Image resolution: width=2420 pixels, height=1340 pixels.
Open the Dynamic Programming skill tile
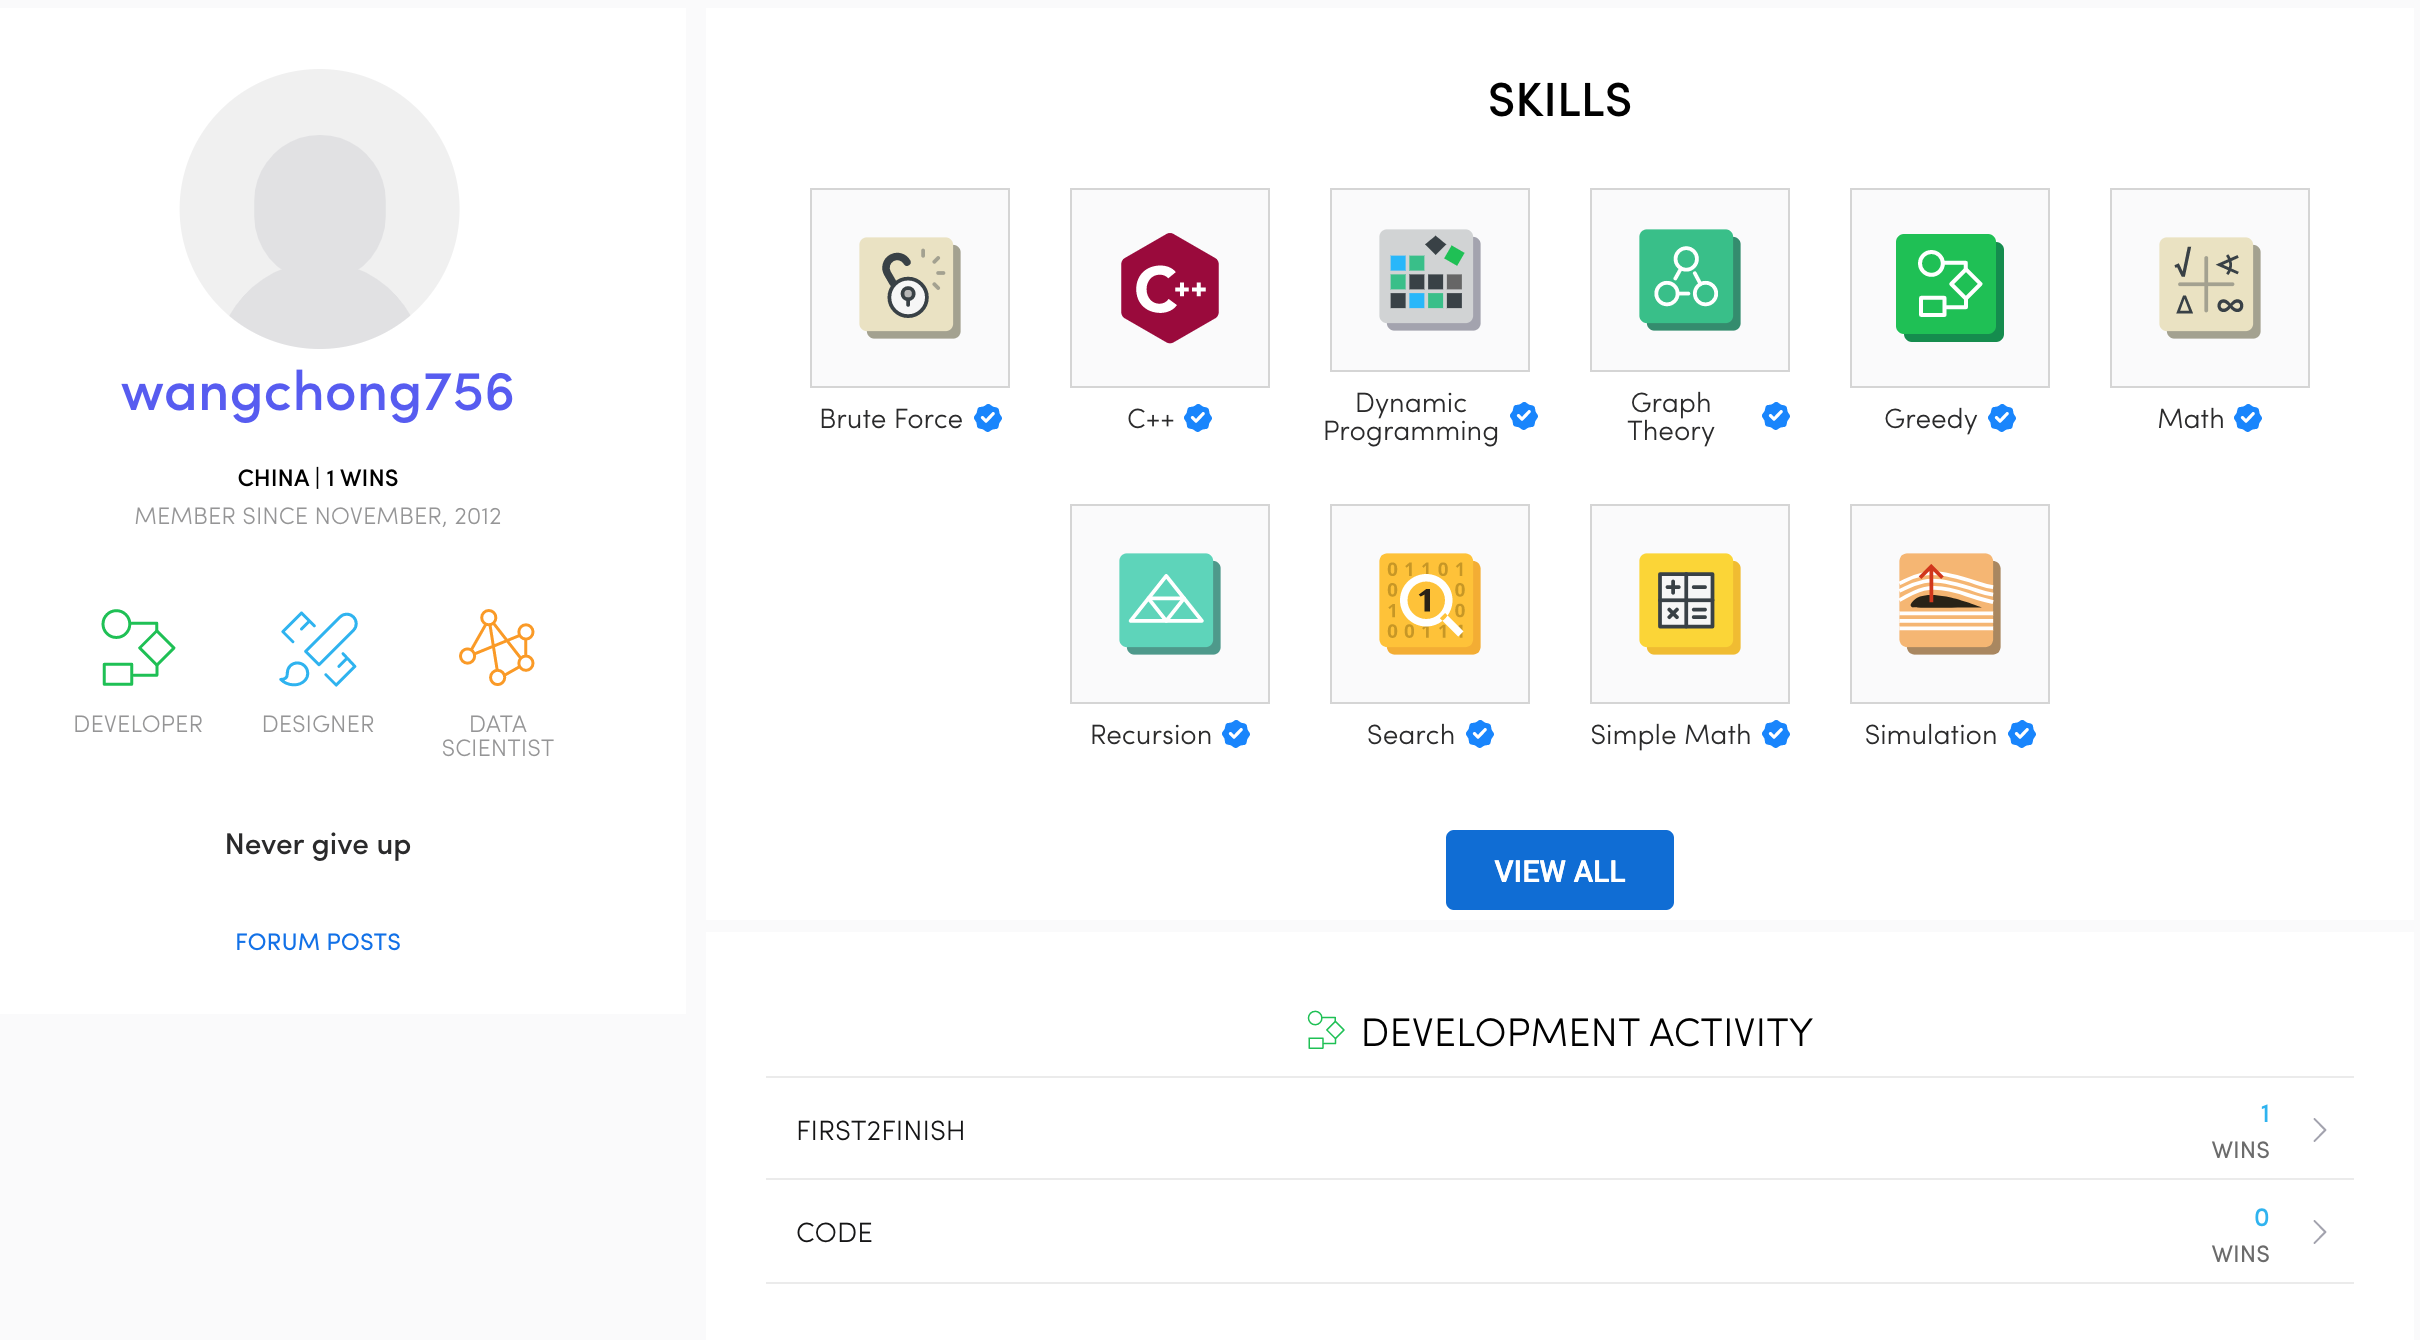1430,280
